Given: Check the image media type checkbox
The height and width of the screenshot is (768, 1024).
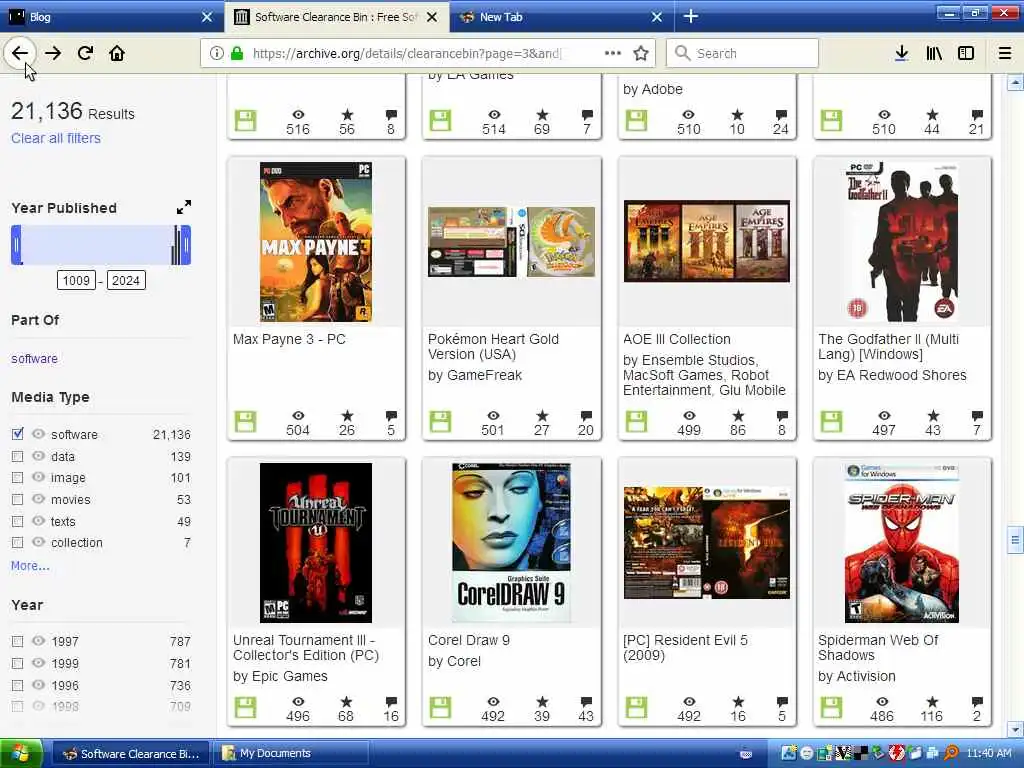Looking at the screenshot, I should click(18, 477).
